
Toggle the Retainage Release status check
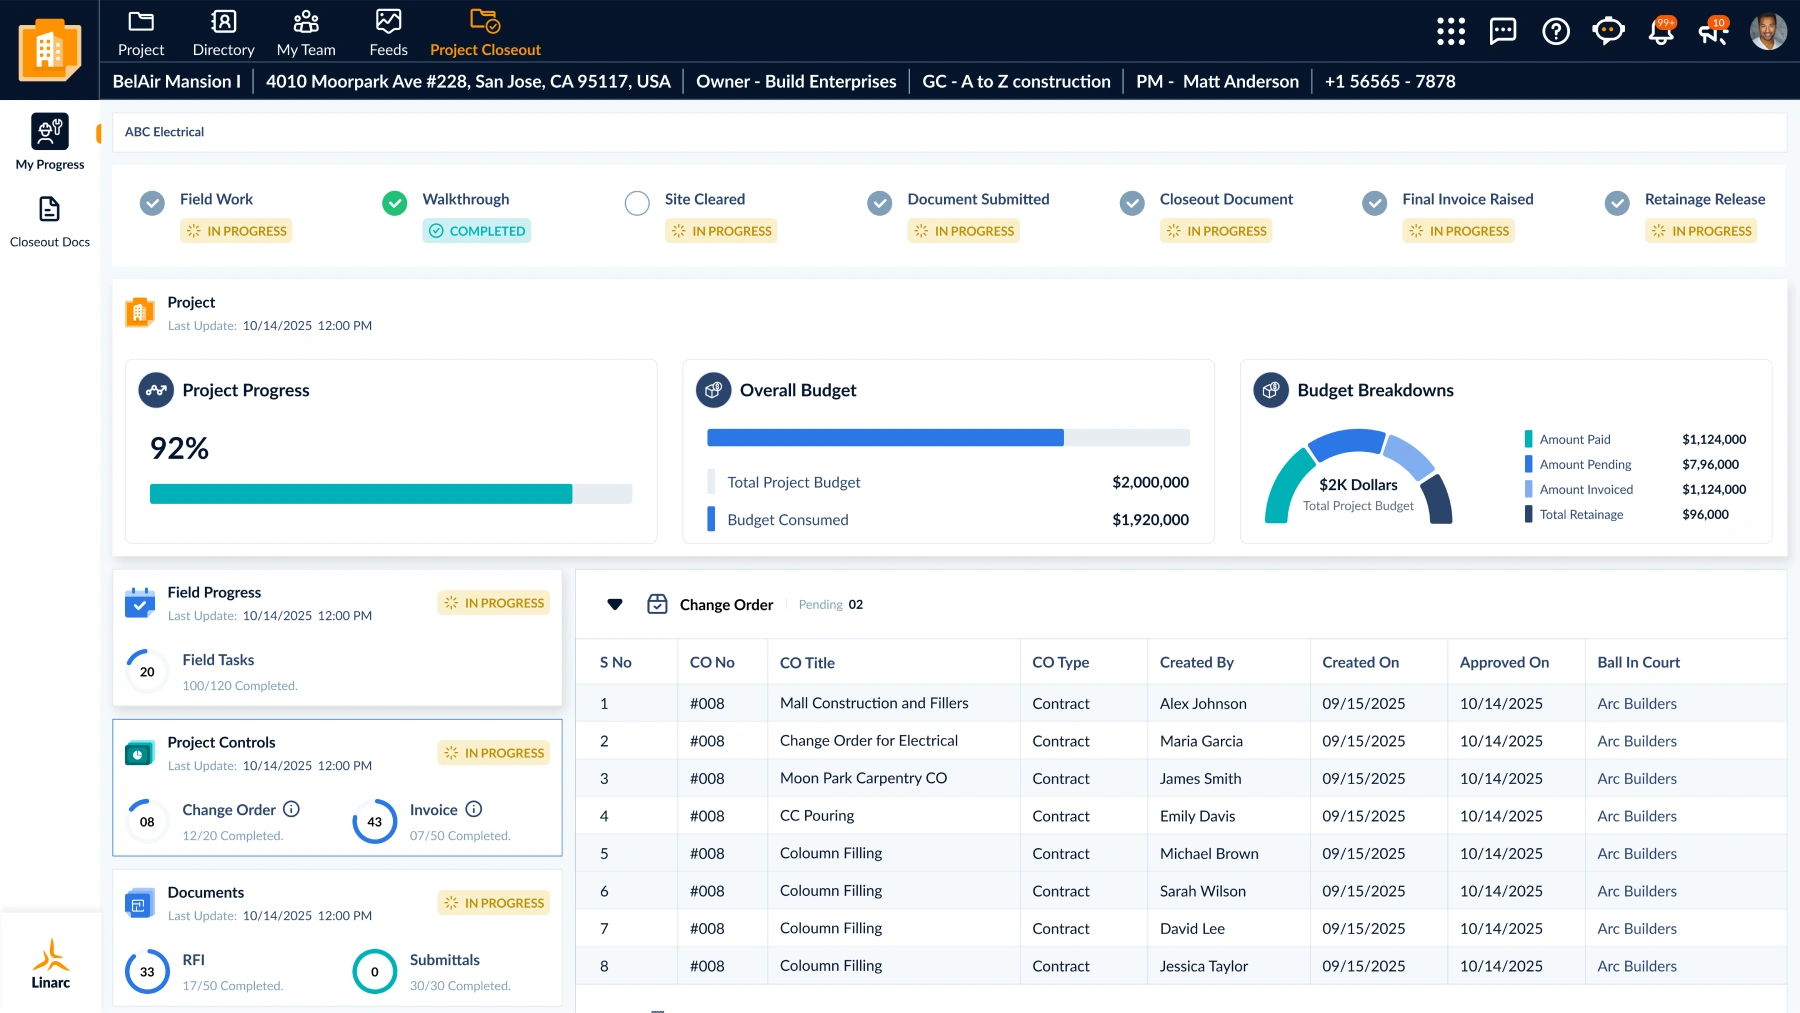click(x=1617, y=203)
